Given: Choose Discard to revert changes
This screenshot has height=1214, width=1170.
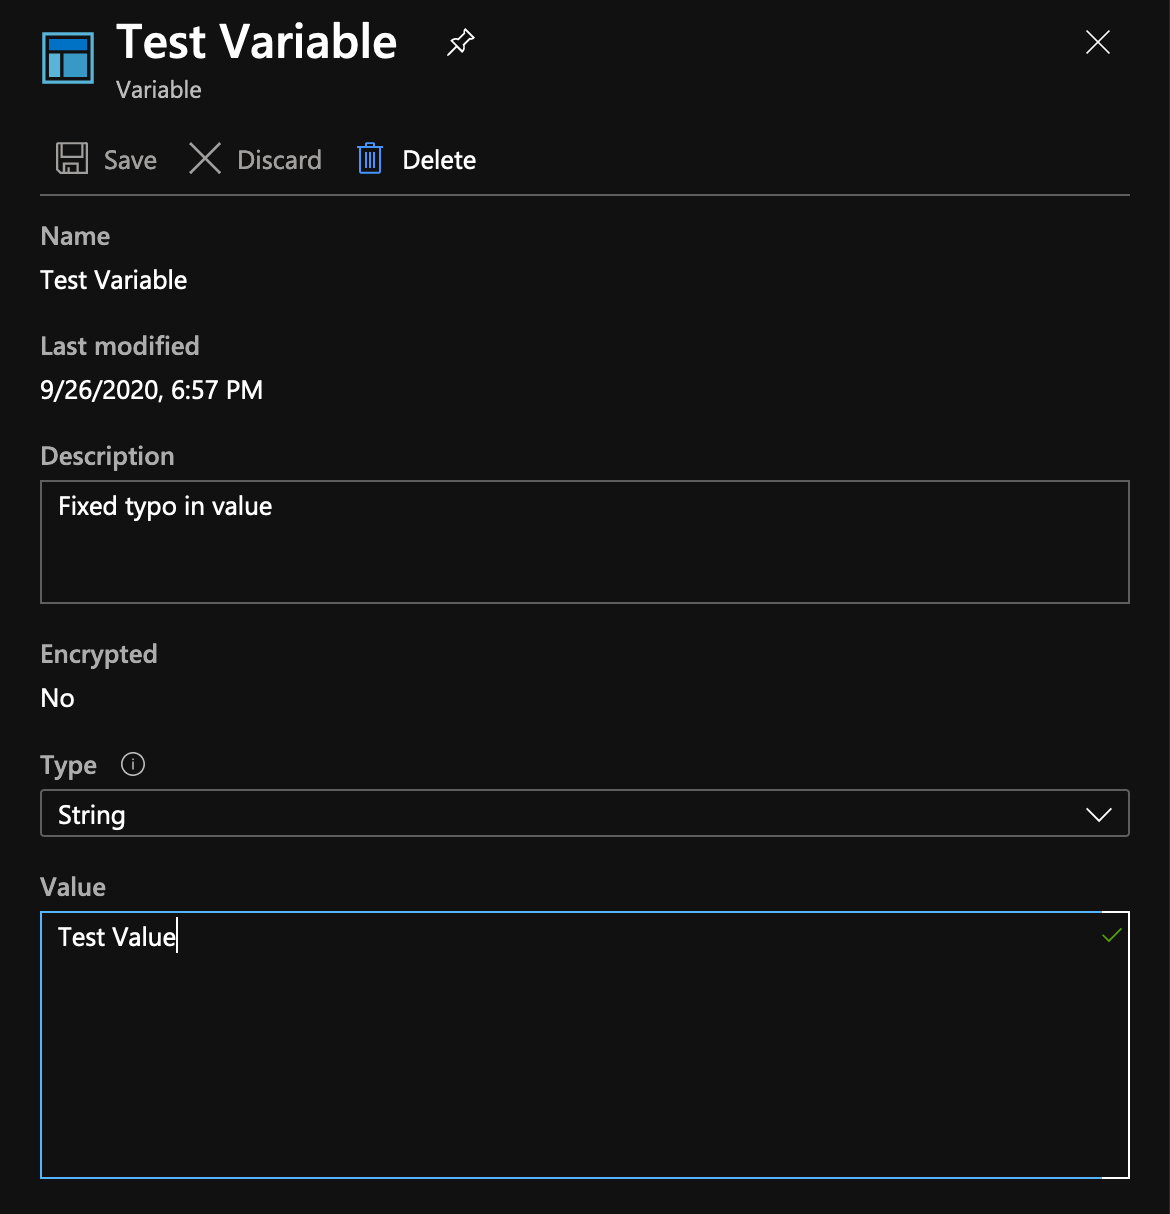Looking at the screenshot, I should (x=279, y=160).
